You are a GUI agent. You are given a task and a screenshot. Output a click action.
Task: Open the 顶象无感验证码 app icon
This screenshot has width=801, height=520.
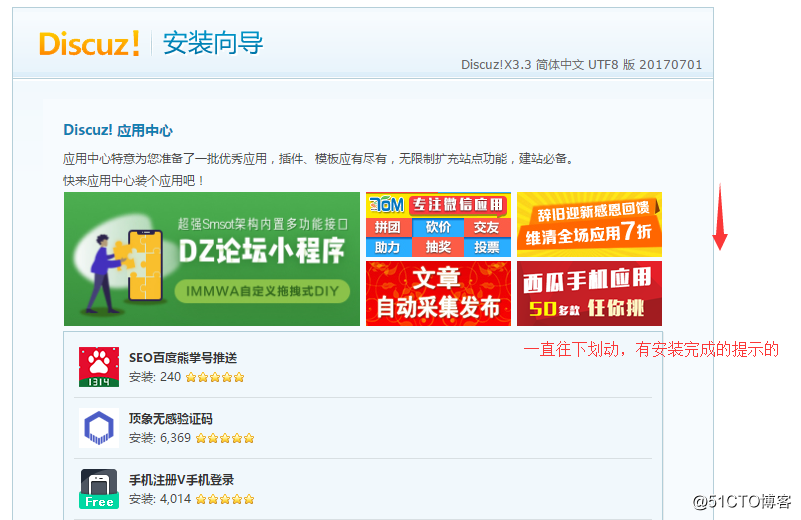click(99, 428)
